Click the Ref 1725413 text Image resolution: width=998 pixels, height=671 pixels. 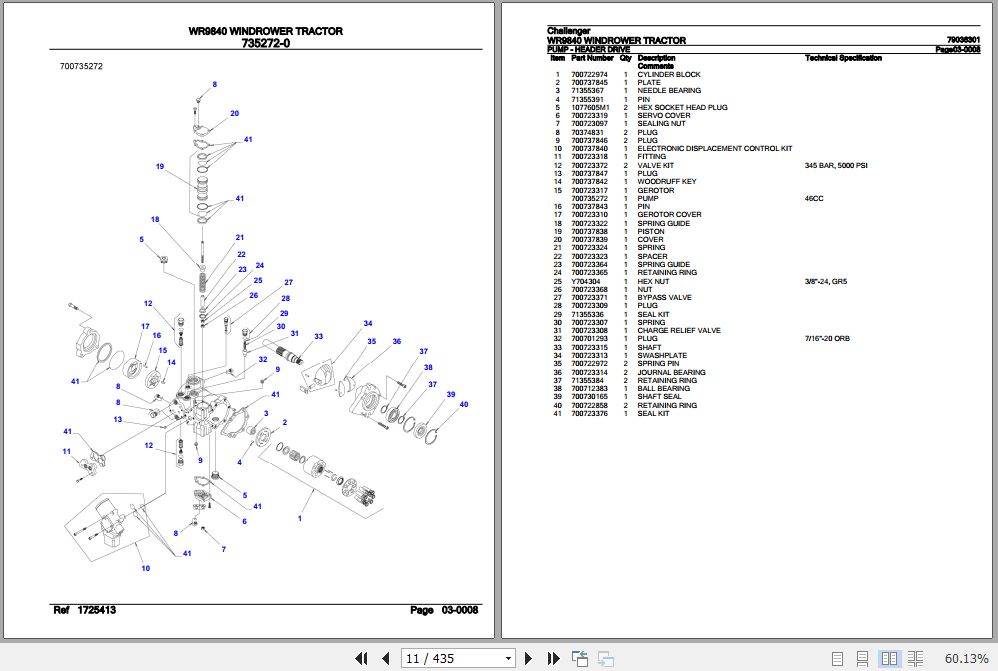tap(87, 608)
